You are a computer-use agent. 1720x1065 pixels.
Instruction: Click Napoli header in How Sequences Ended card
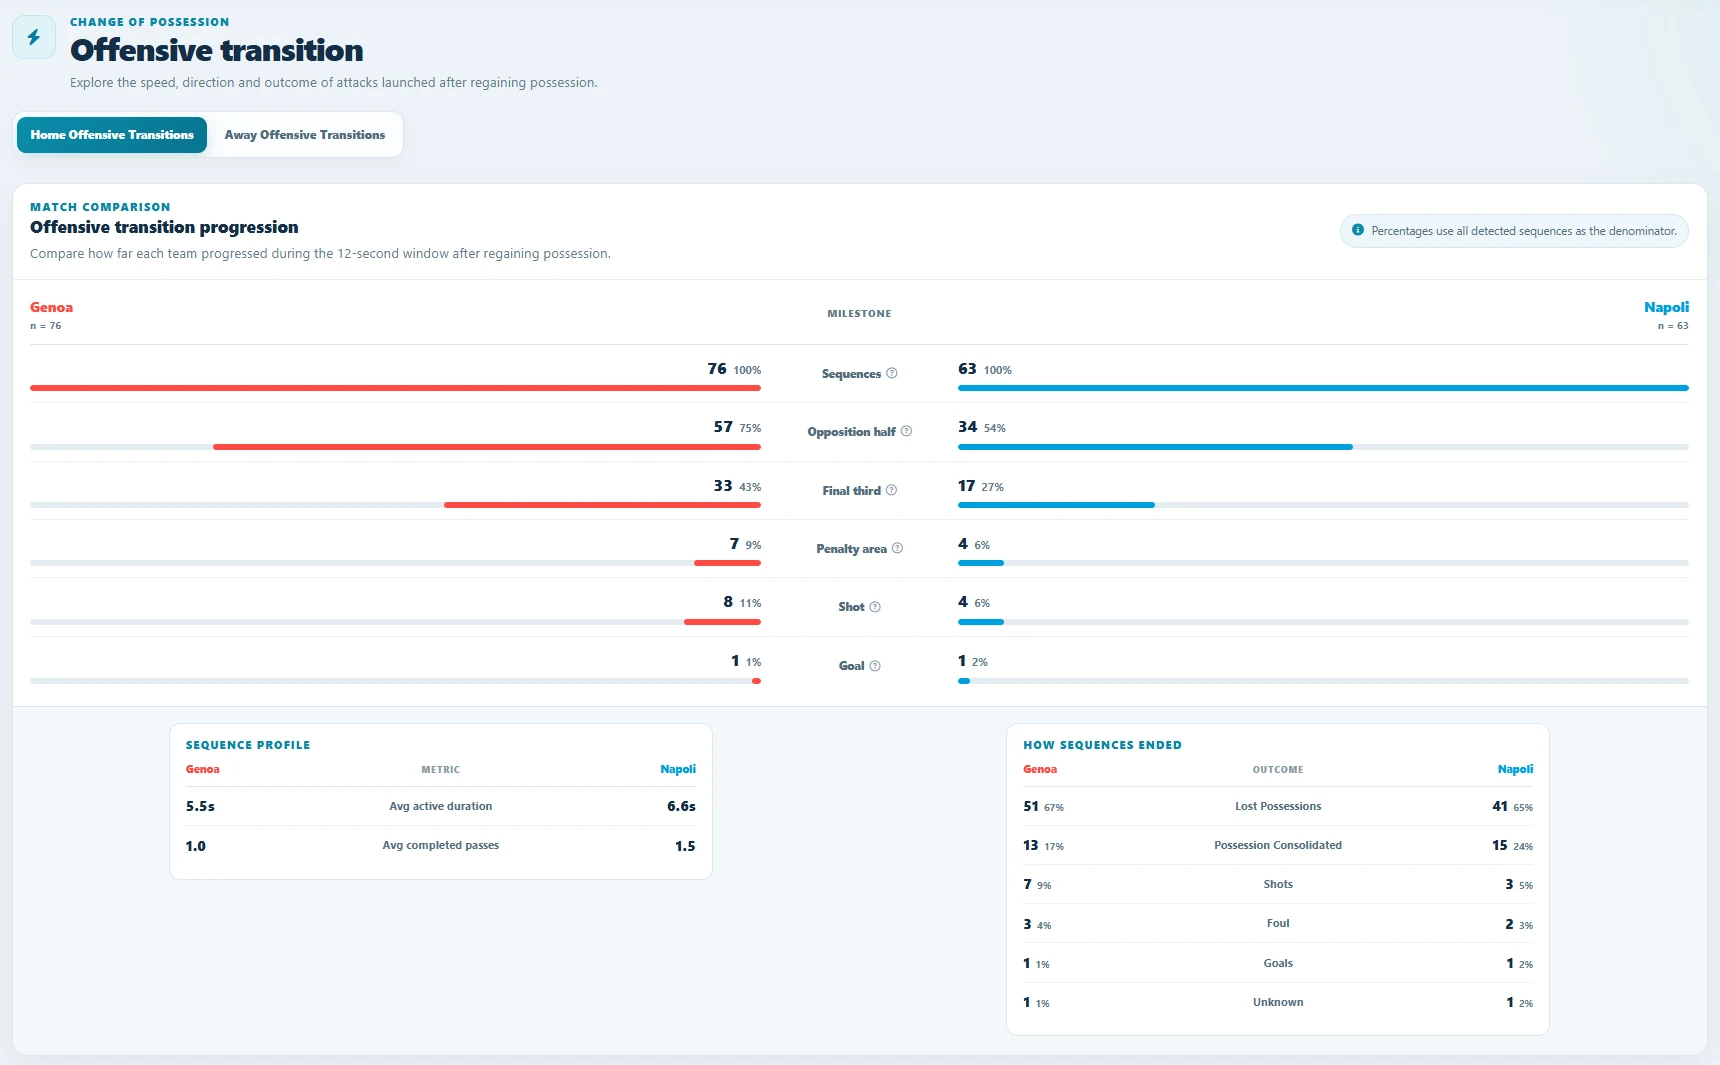pyautogui.click(x=1515, y=769)
